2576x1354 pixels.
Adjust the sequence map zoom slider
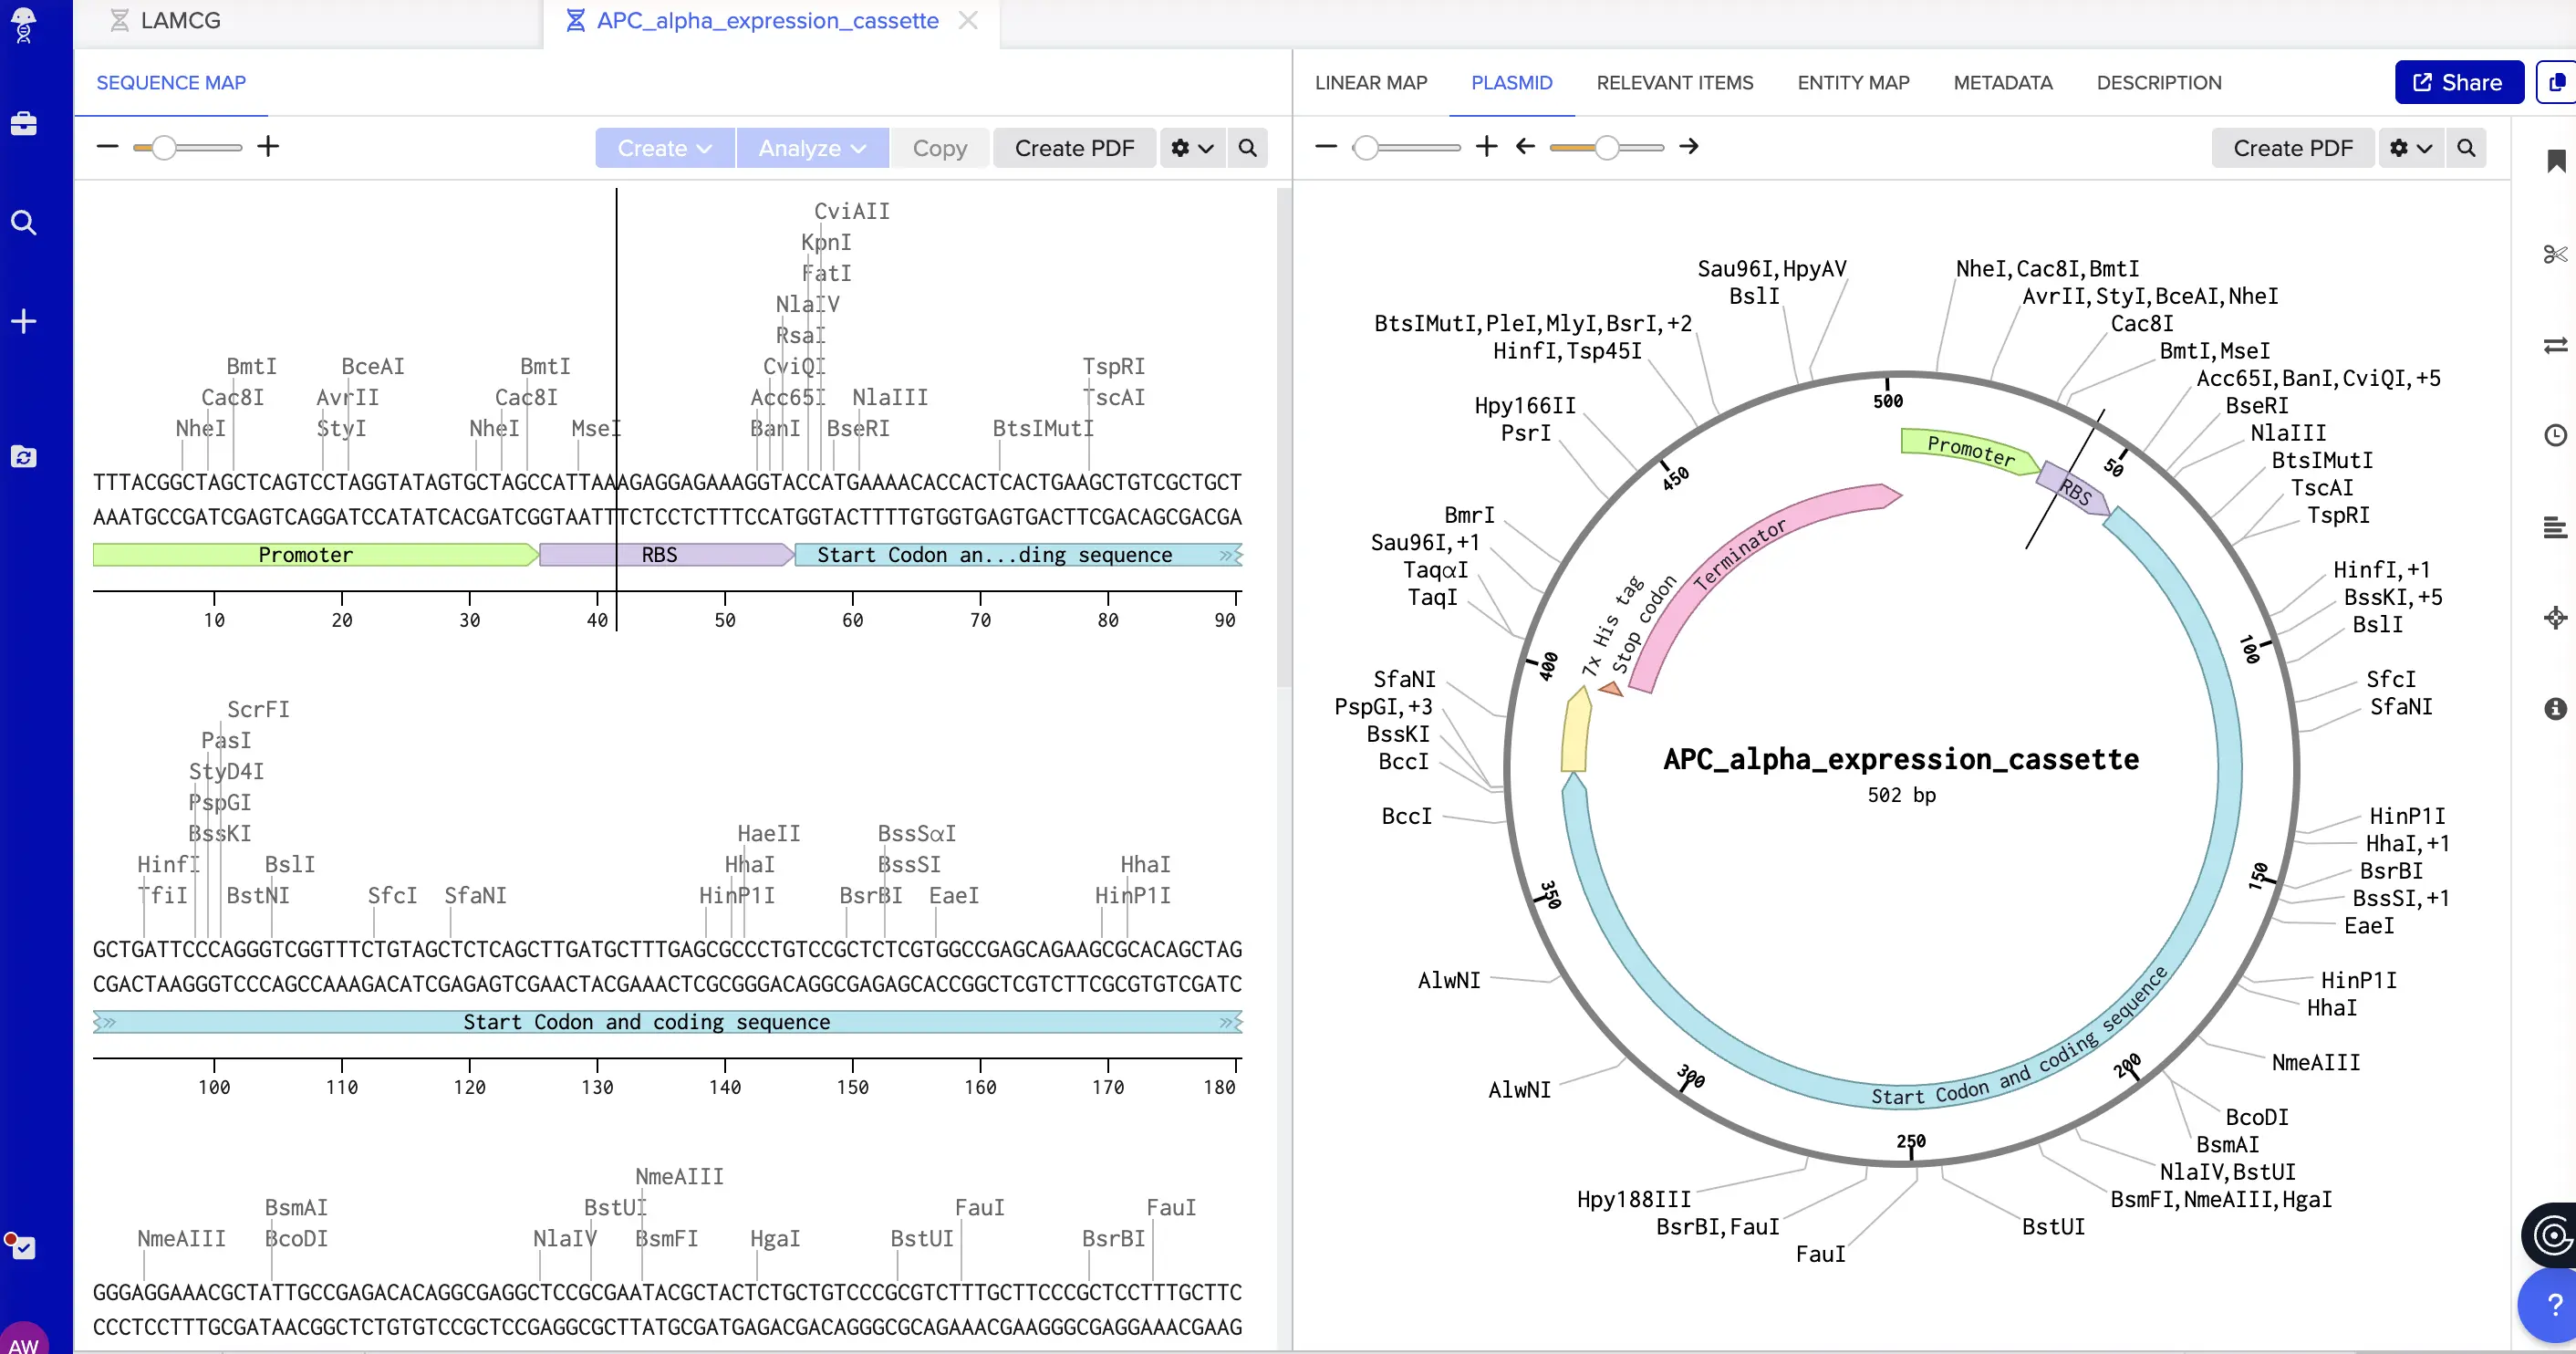(164, 148)
